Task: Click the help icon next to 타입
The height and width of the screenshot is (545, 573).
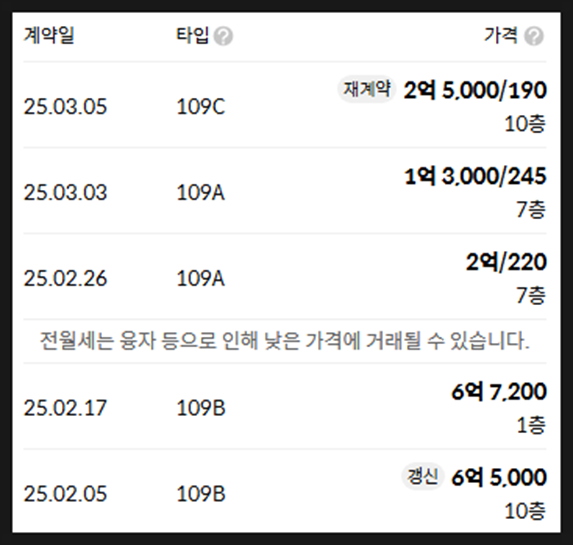Action: pyautogui.click(x=223, y=36)
